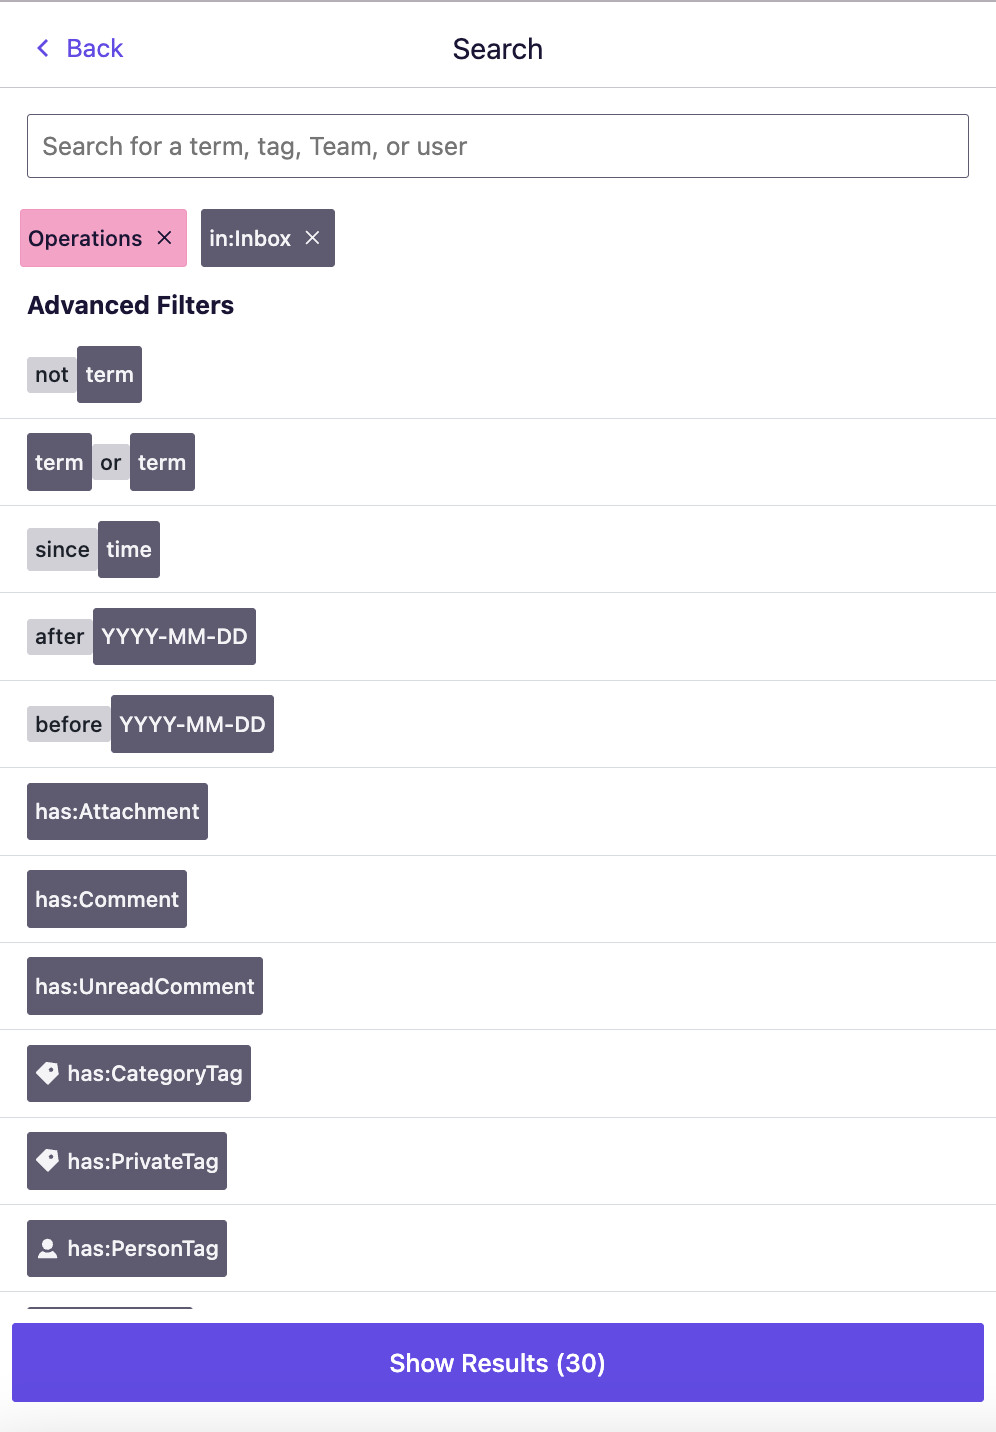Select the 'or' operator chip

coord(111,463)
